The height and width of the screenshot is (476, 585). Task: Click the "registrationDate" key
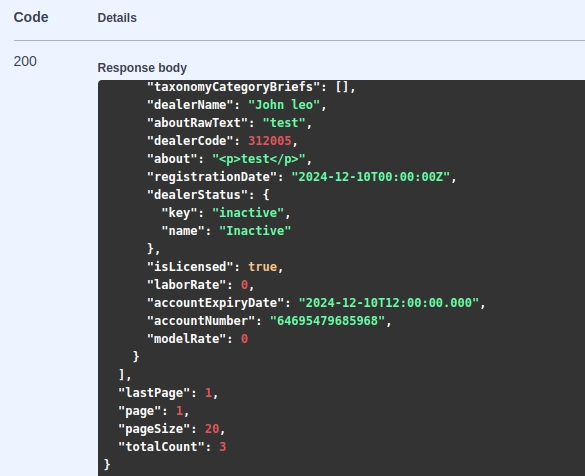tap(212, 177)
